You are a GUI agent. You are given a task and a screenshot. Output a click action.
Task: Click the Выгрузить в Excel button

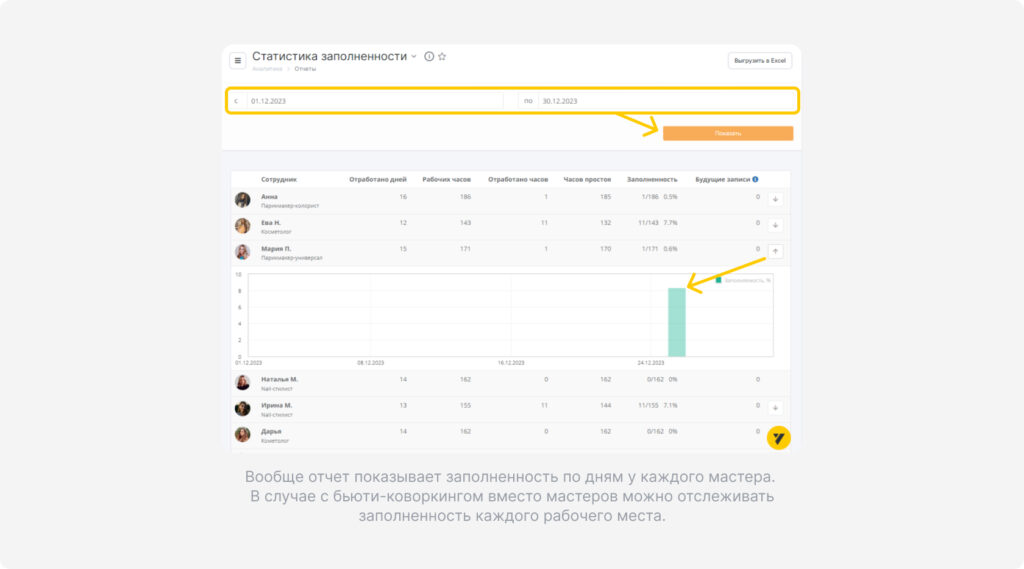[760, 61]
